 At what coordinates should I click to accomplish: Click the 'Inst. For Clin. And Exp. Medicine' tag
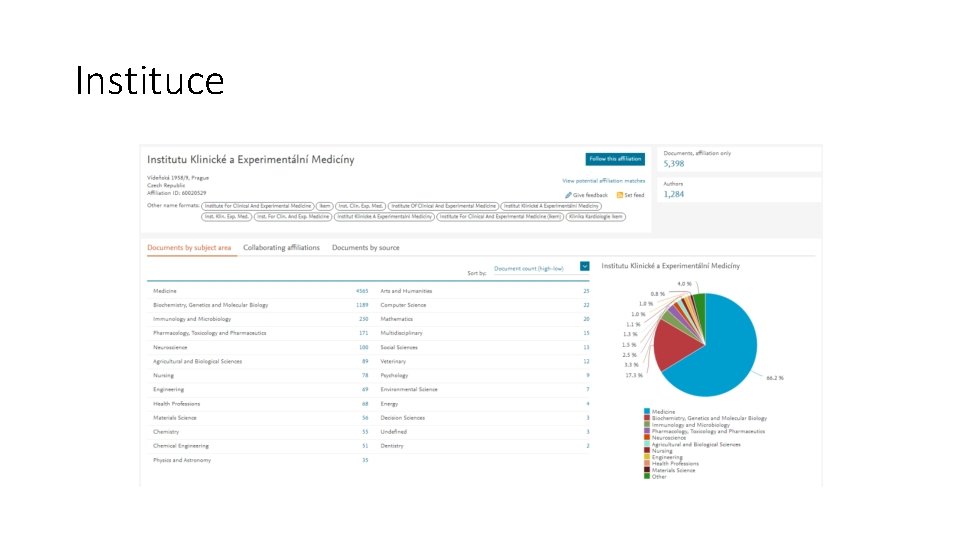pyautogui.click(x=293, y=217)
